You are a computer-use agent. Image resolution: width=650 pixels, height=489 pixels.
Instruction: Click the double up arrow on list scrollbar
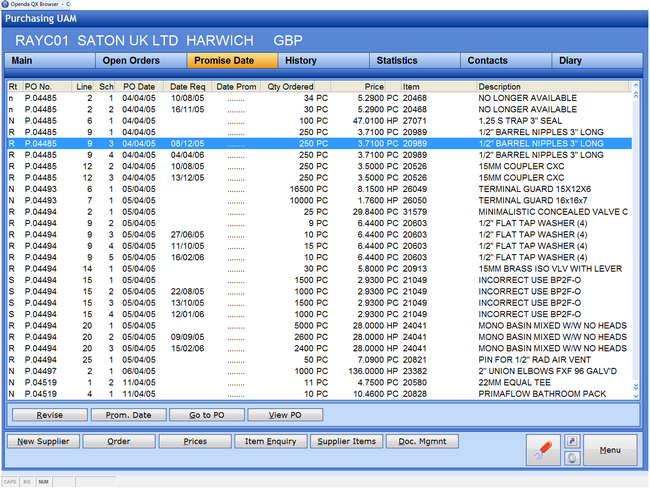click(x=635, y=94)
